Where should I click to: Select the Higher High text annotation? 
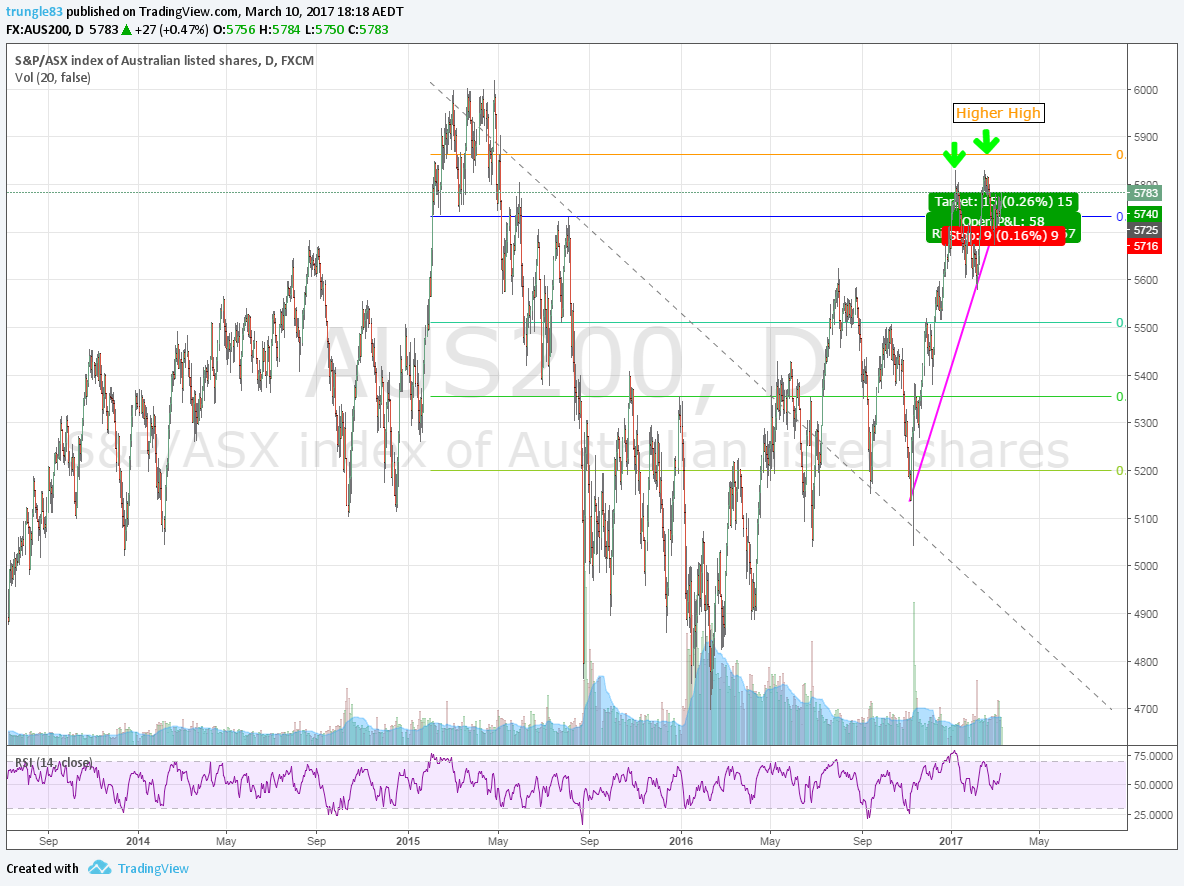(998, 113)
